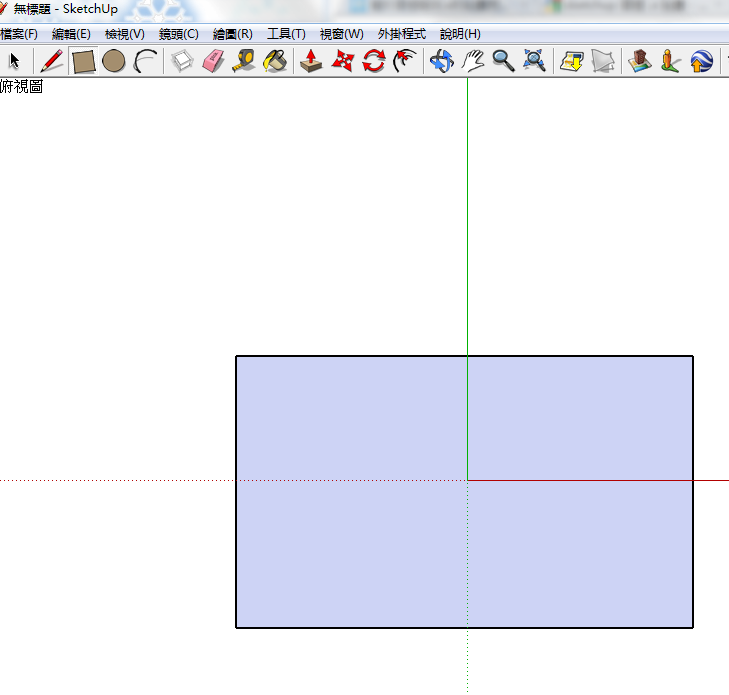Click the Zoom Extents icon
Viewport: 729px width, 695px height.
(x=534, y=61)
